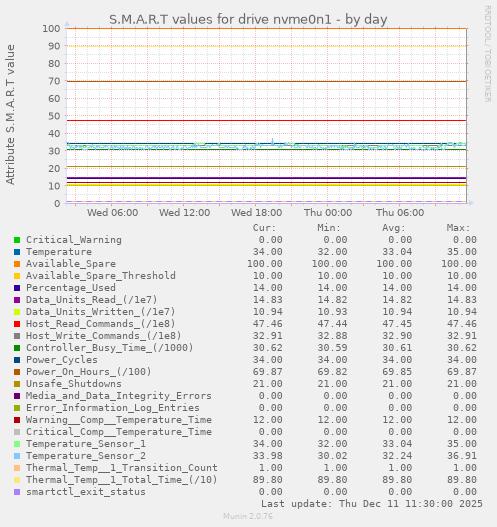Image resolution: width=497 pixels, height=527 pixels.
Task: Click the Munin 2.0.76 version text
Action: (x=248, y=516)
